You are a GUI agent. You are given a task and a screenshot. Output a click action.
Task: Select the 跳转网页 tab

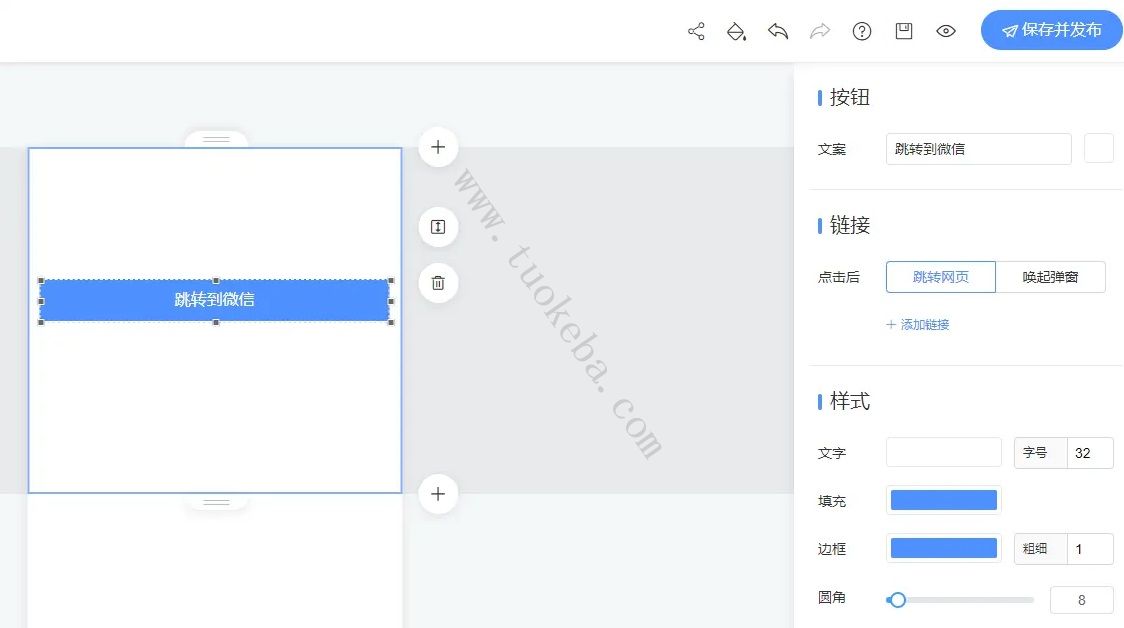940,277
